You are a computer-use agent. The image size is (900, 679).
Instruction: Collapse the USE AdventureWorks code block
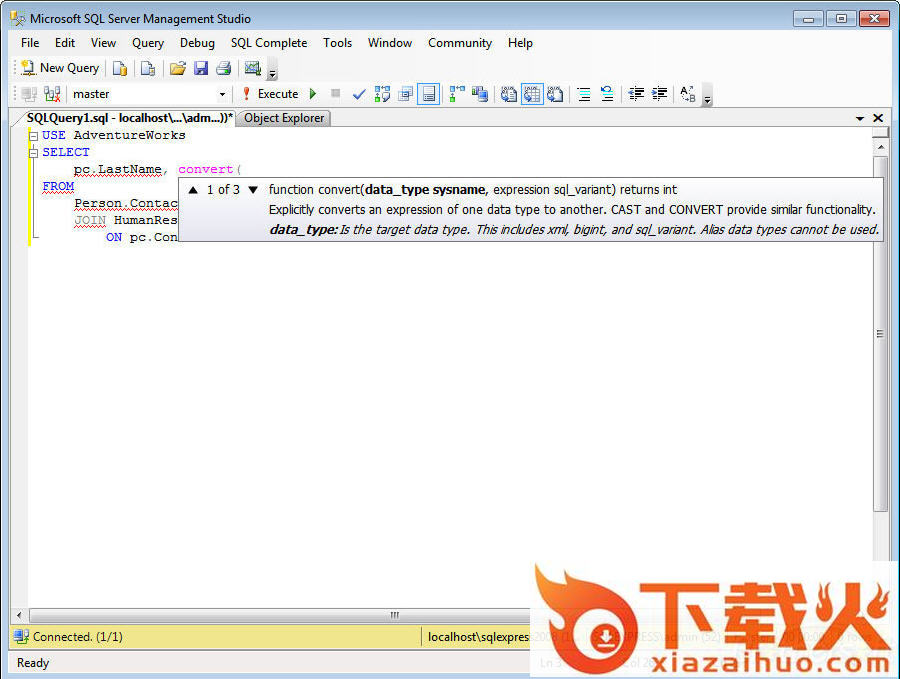click(34, 136)
